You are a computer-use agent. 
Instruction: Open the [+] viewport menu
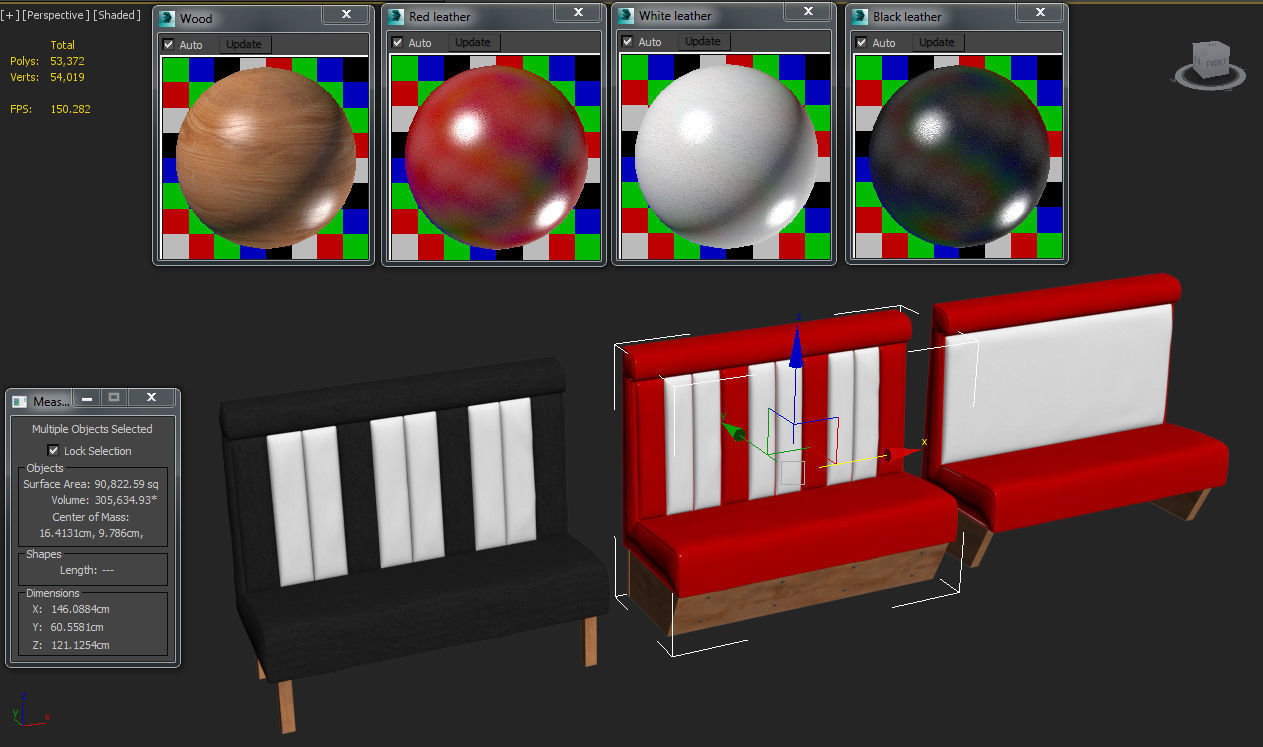click(9, 15)
